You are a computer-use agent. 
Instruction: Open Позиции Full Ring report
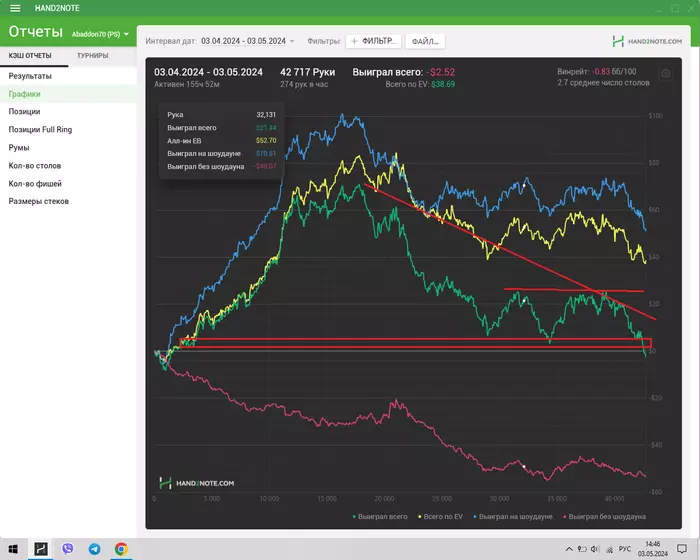(68, 130)
